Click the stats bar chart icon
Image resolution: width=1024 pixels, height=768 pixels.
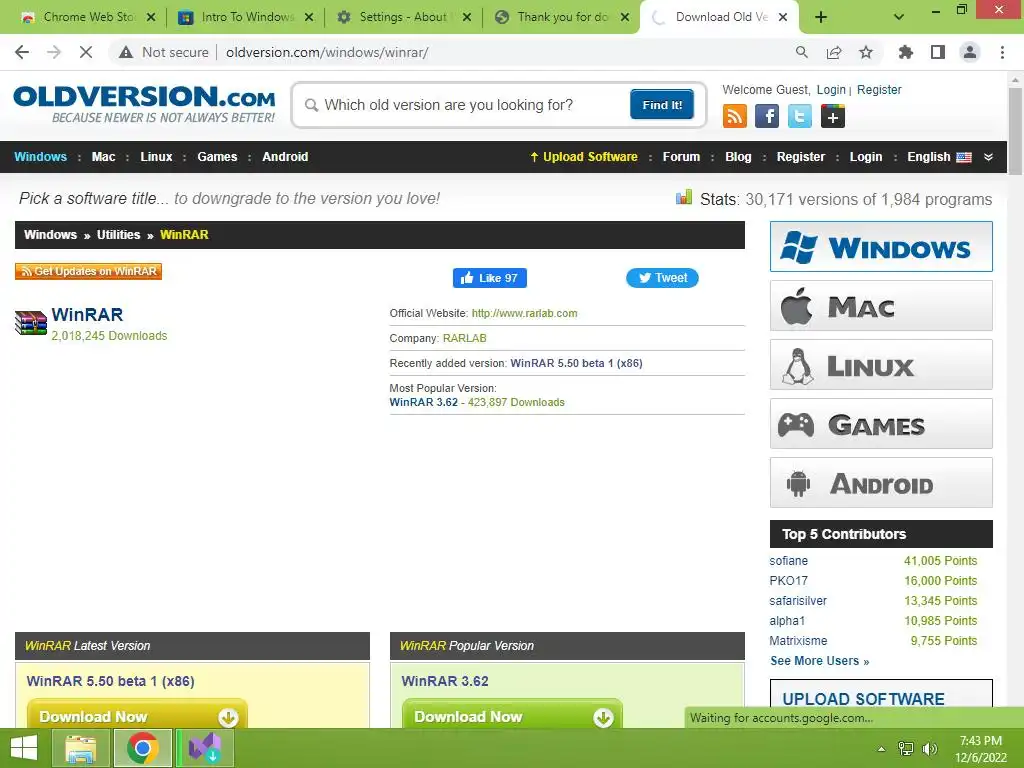click(684, 197)
